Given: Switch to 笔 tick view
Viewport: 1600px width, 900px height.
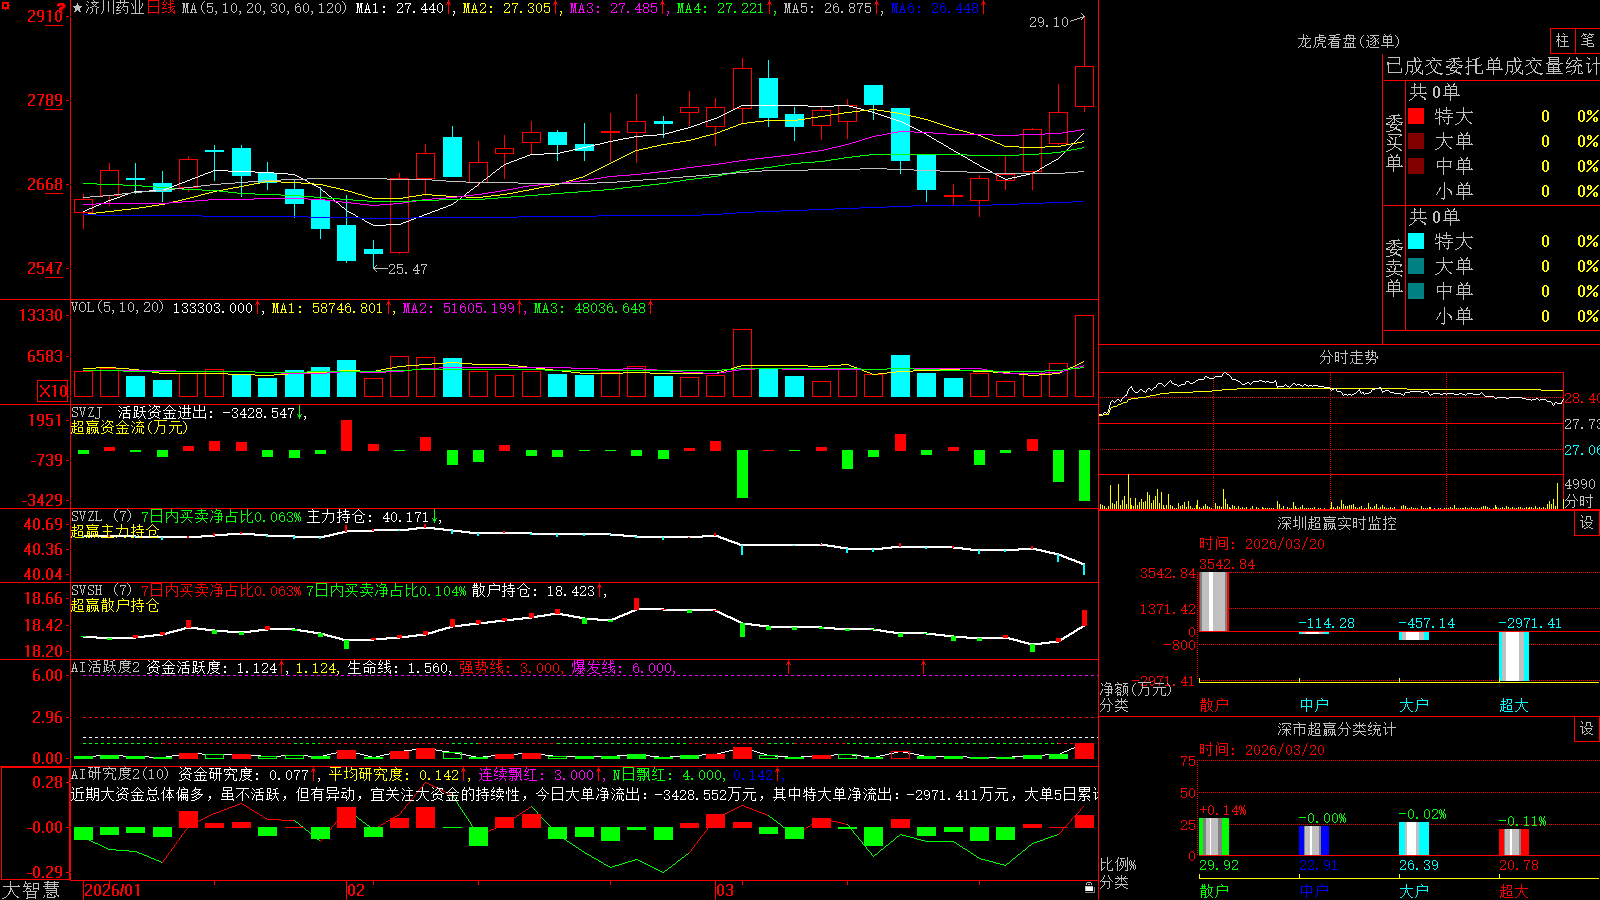Looking at the screenshot, I should coord(1587,40).
